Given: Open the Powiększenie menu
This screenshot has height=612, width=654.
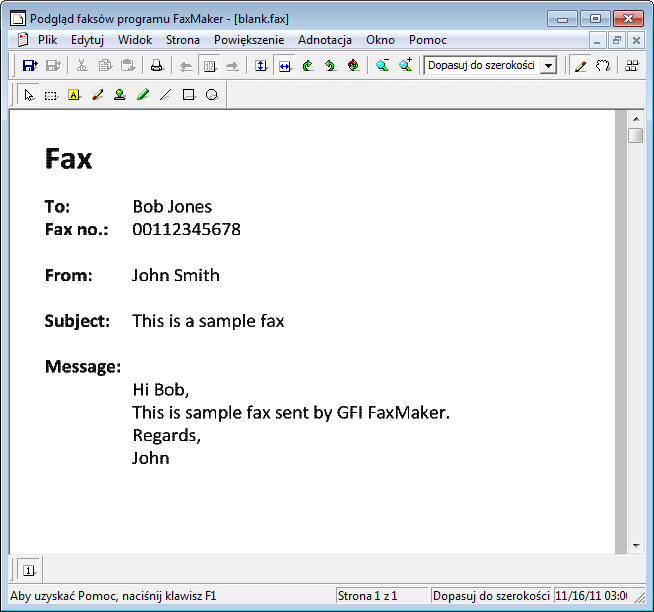Looking at the screenshot, I should [x=249, y=40].
